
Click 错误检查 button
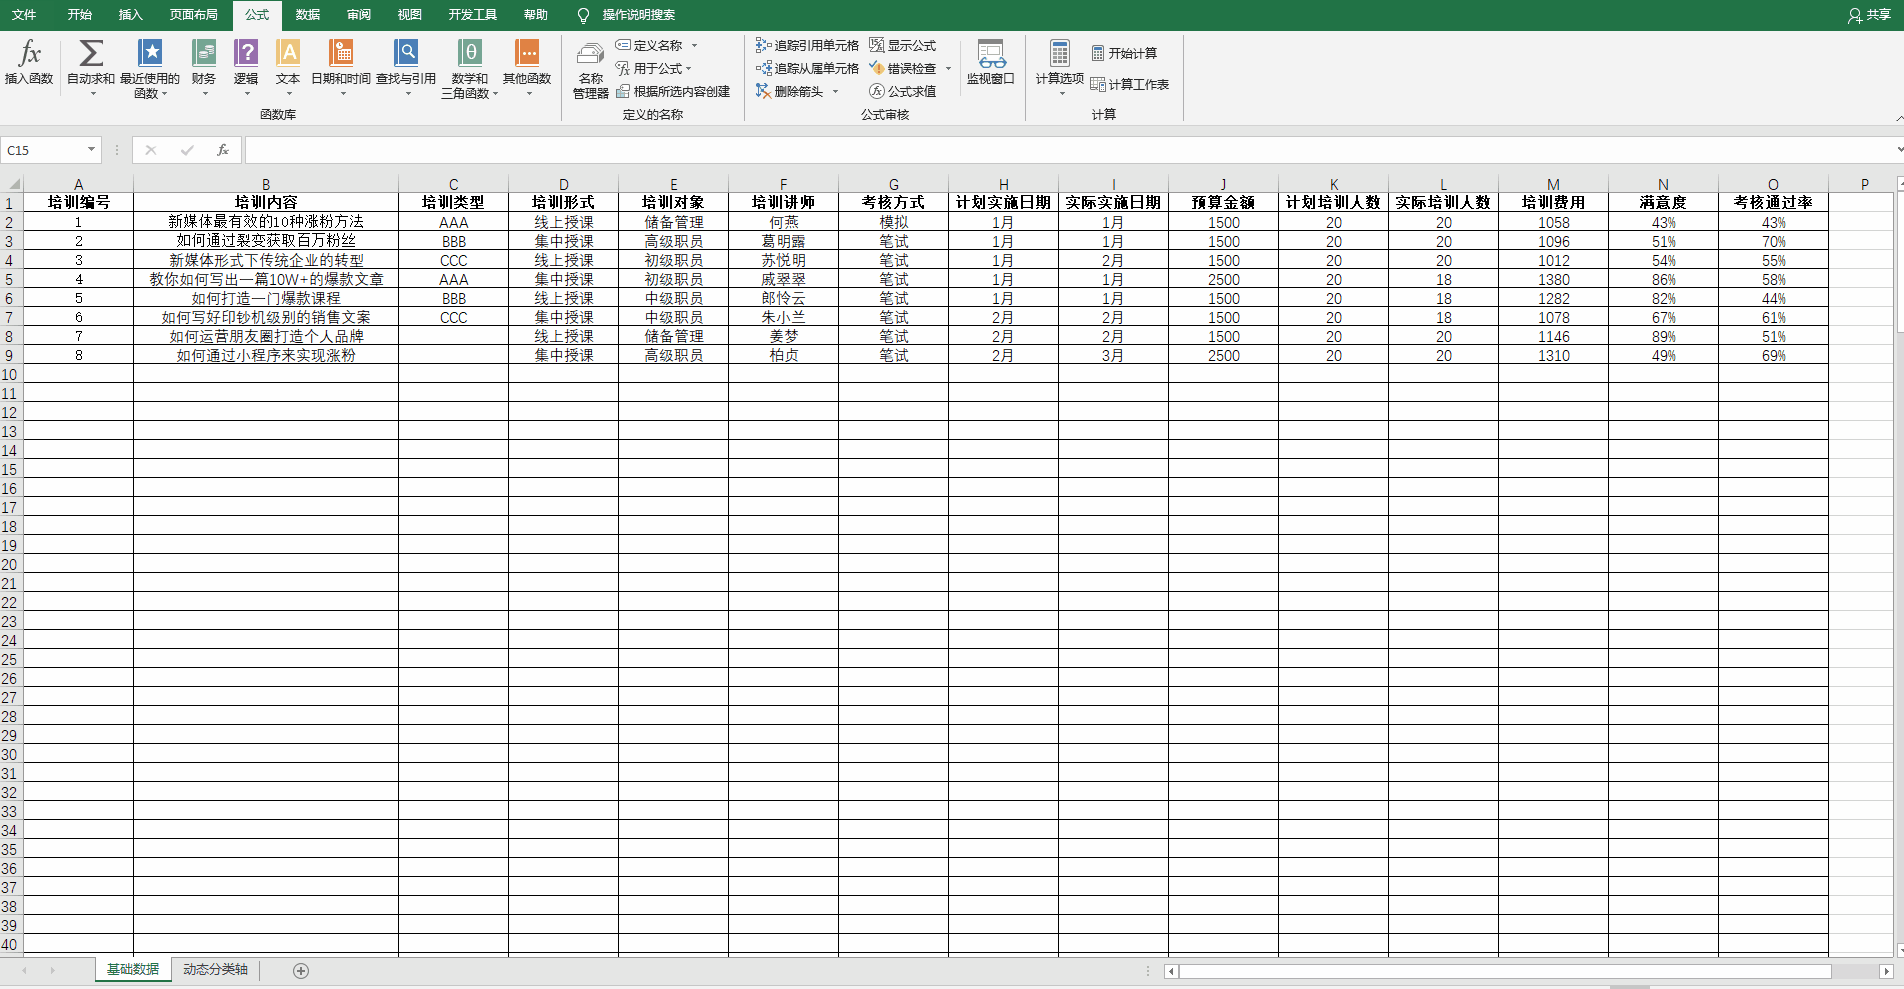903,68
